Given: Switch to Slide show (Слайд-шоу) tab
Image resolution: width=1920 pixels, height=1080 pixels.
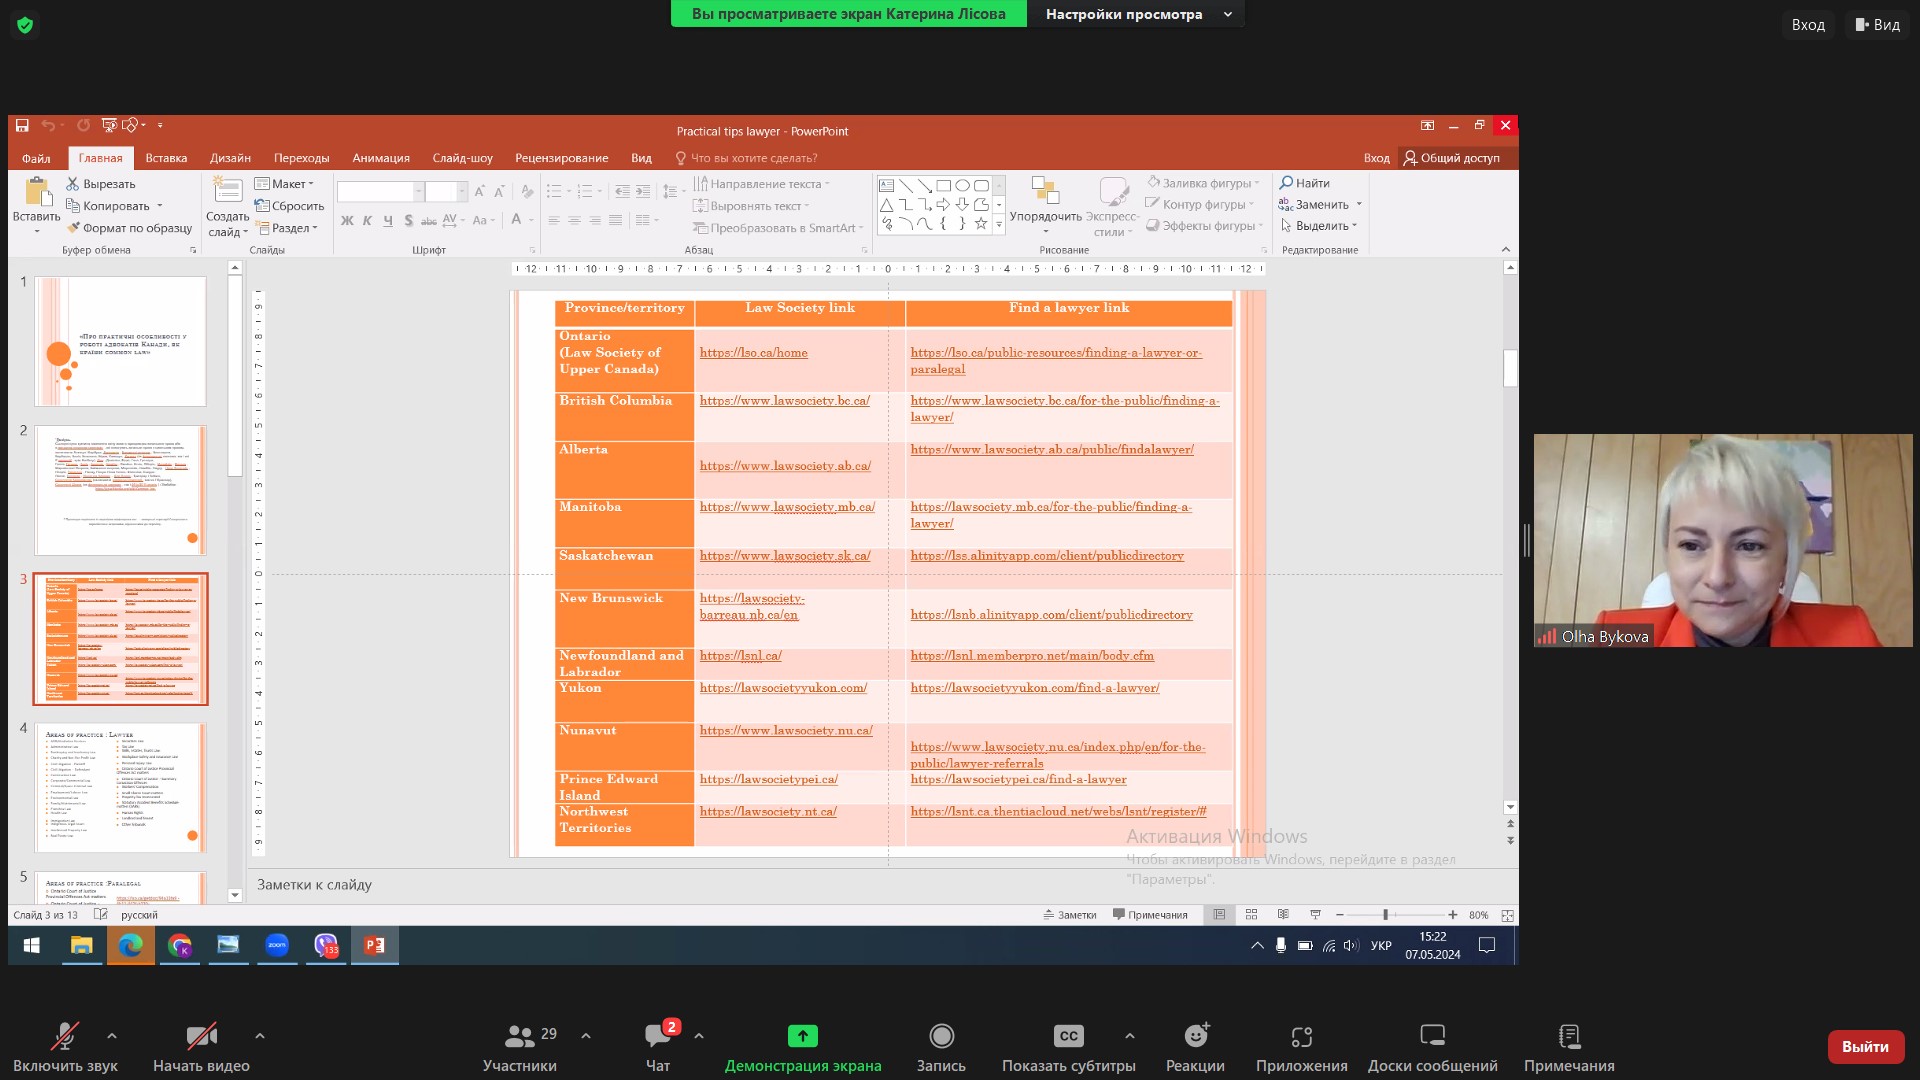Looking at the screenshot, I should coord(462,158).
